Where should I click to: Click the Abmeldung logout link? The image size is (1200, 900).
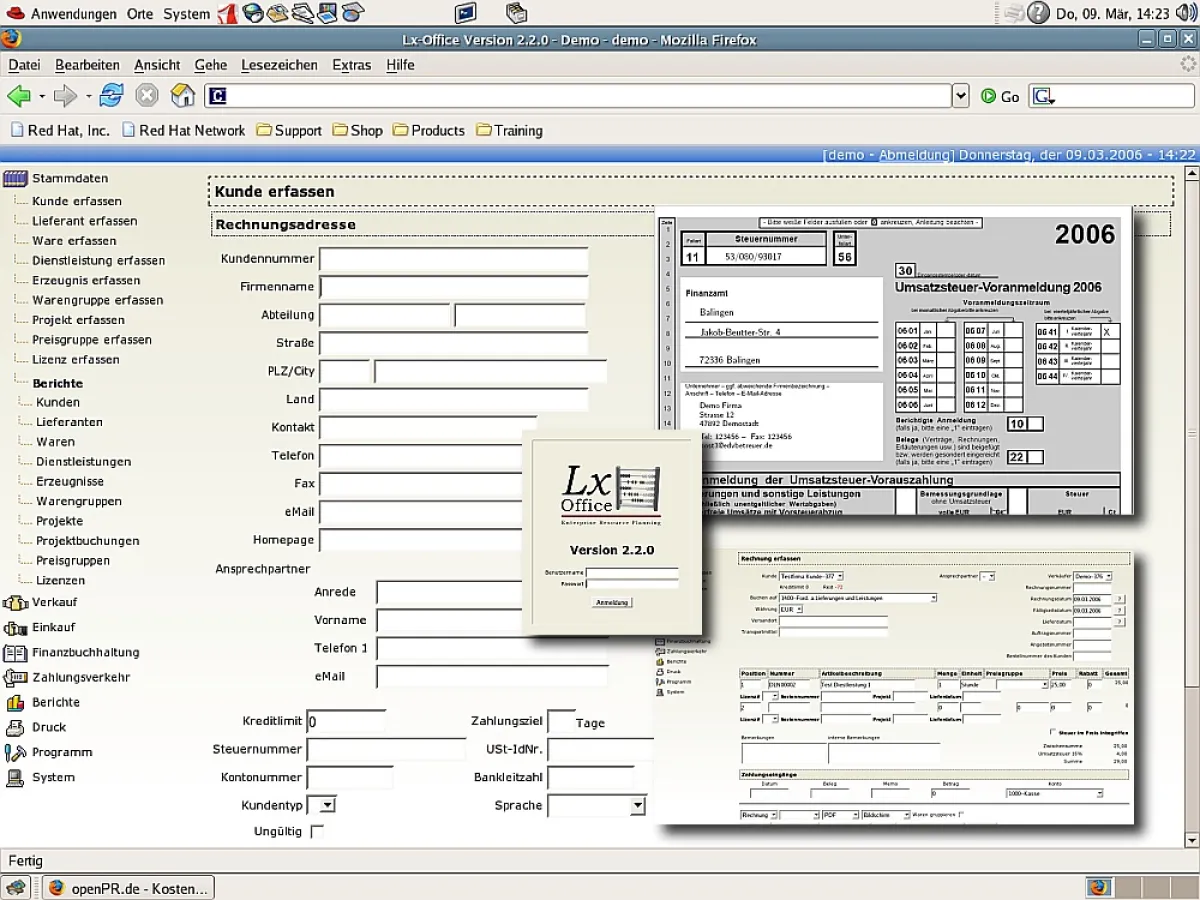point(912,155)
